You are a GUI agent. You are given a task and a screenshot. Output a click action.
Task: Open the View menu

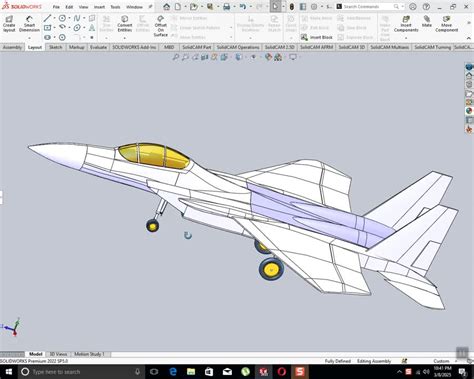[x=84, y=7]
